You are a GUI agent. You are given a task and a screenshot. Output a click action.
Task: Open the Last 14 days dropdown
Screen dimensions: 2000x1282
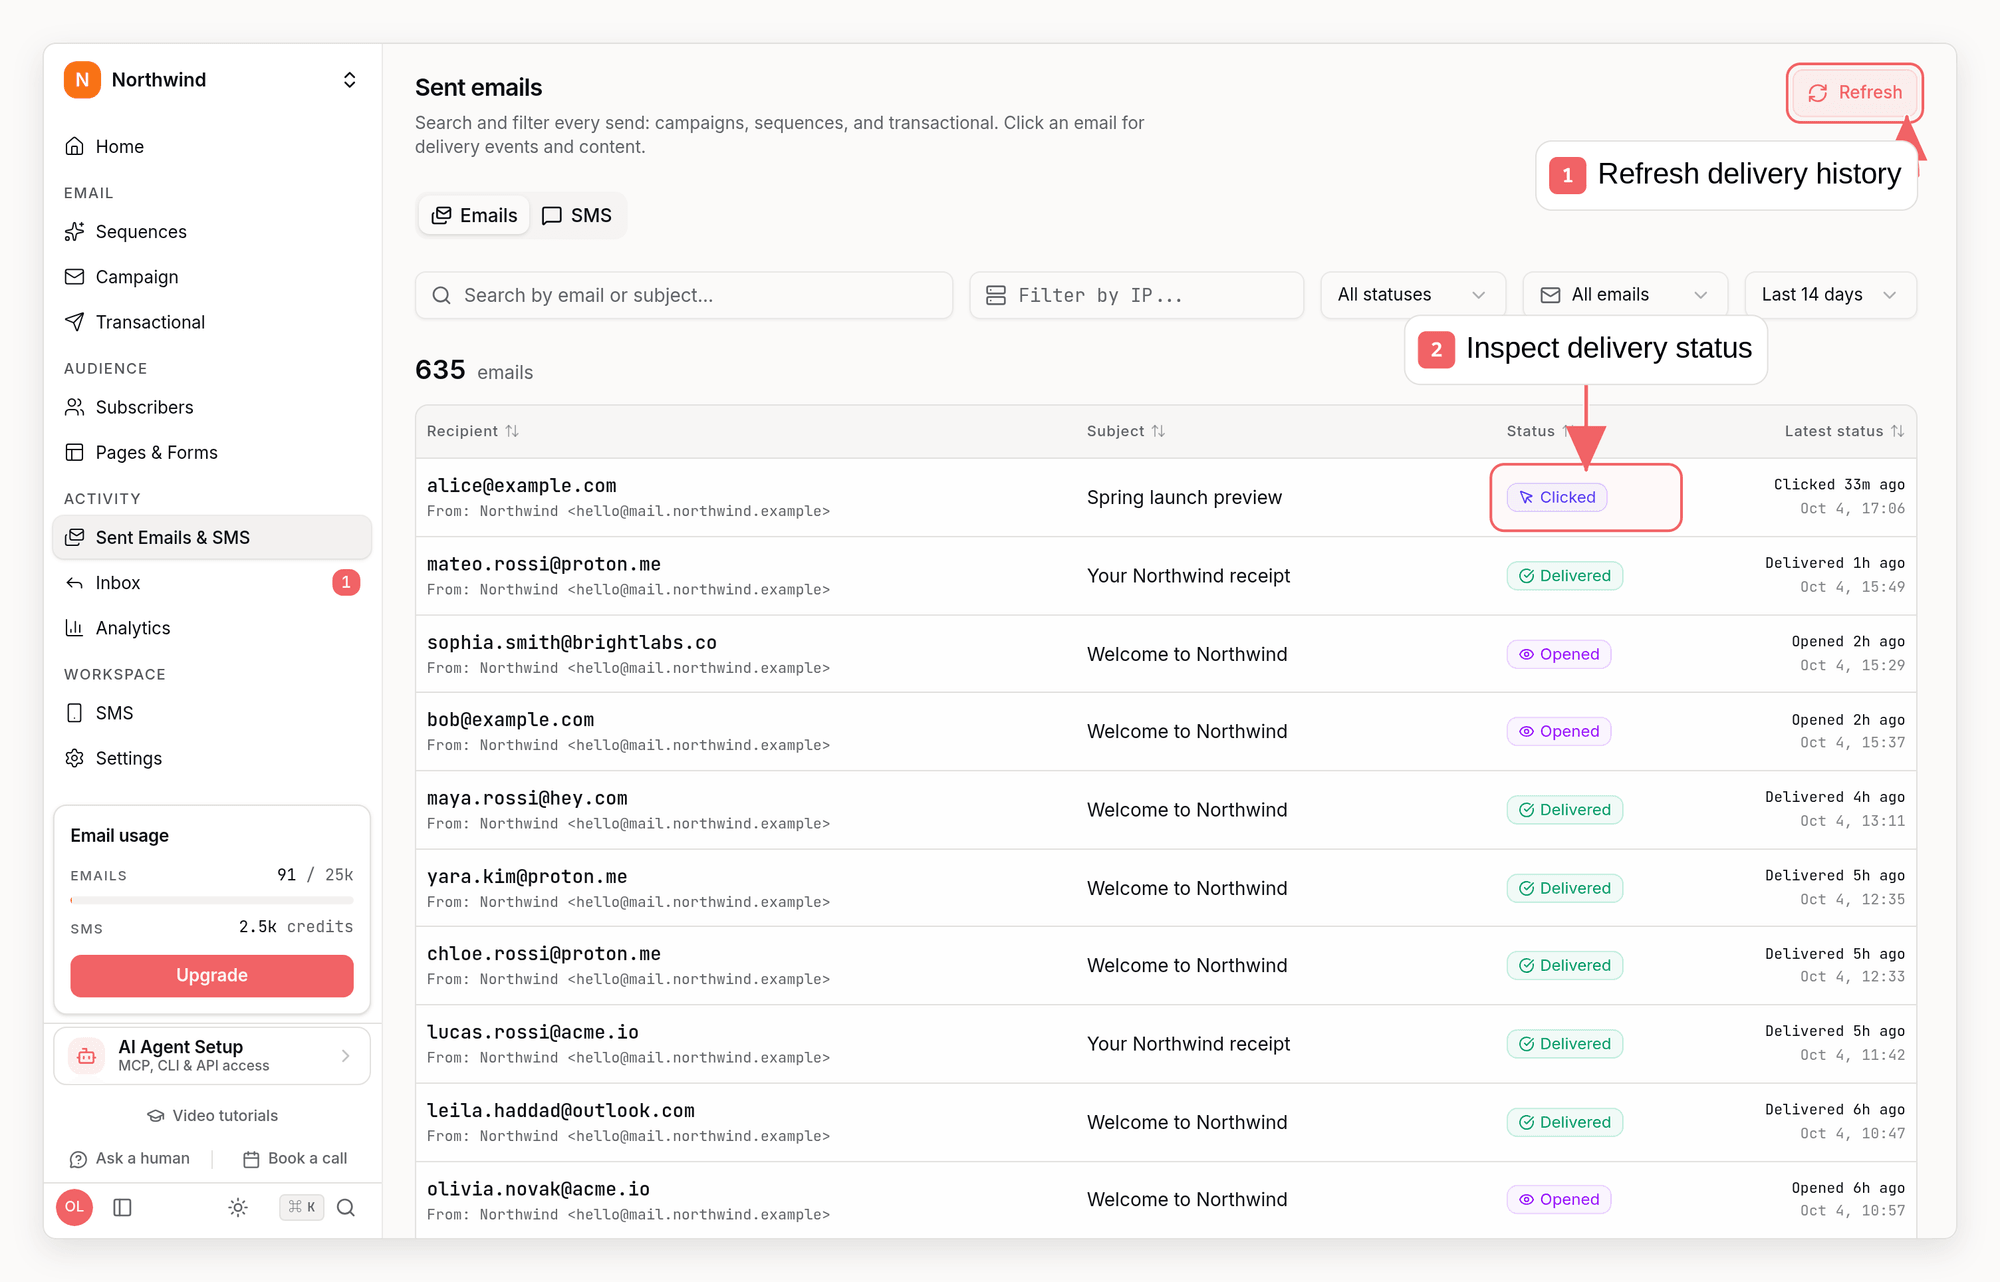[x=1830, y=296]
